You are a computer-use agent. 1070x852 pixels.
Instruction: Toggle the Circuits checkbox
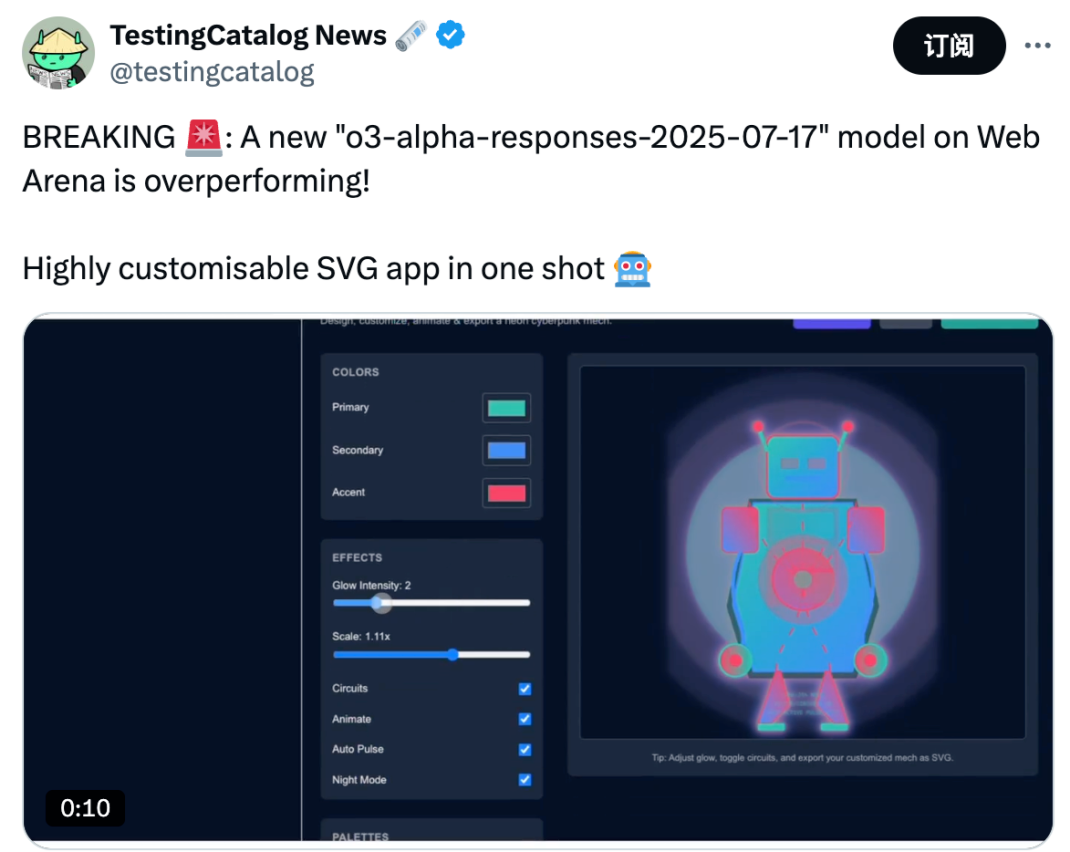coord(525,689)
